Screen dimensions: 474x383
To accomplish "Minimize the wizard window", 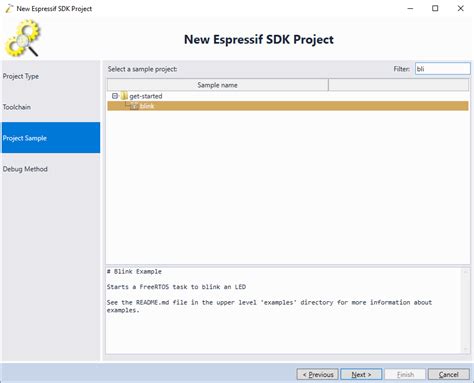I will point(410,8).
